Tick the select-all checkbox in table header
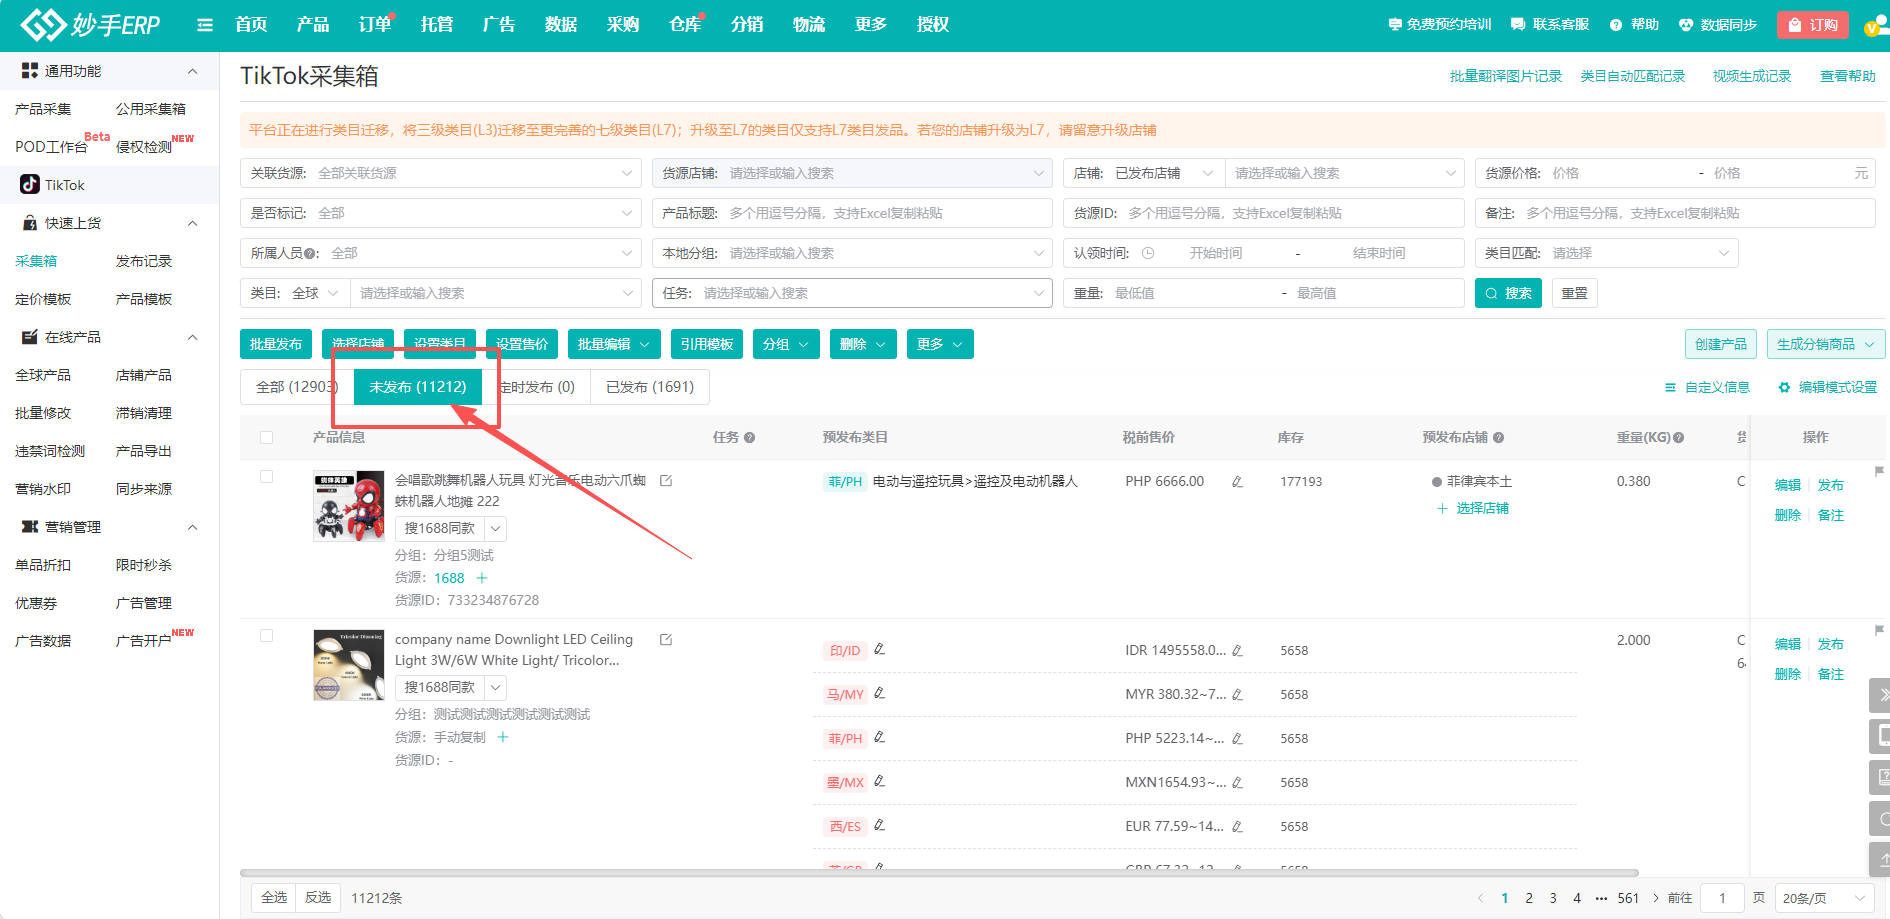1890x919 pixels. pyautogui.click(x=266, y=437)
